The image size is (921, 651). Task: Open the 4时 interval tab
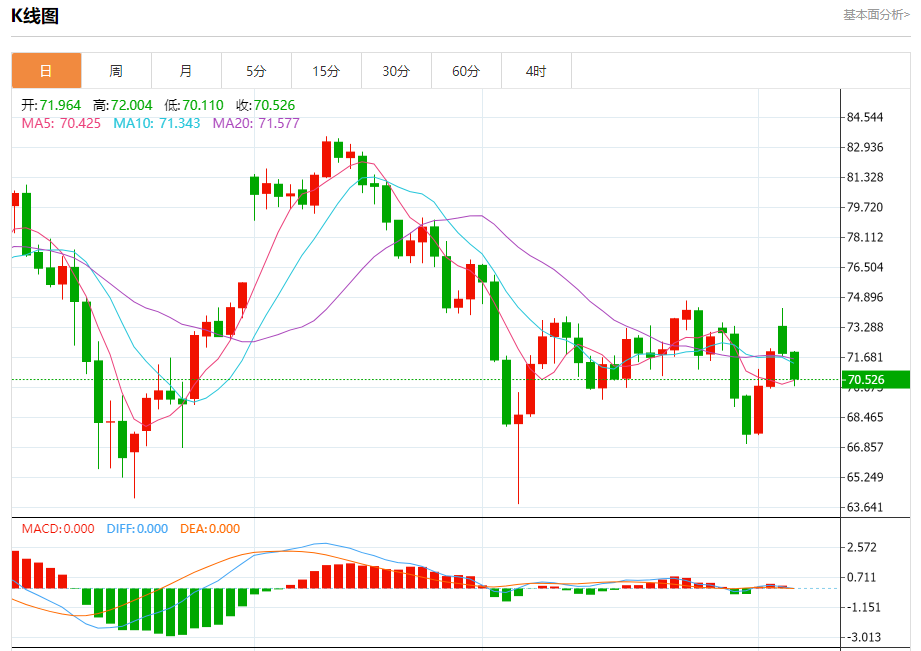[536, 71]
